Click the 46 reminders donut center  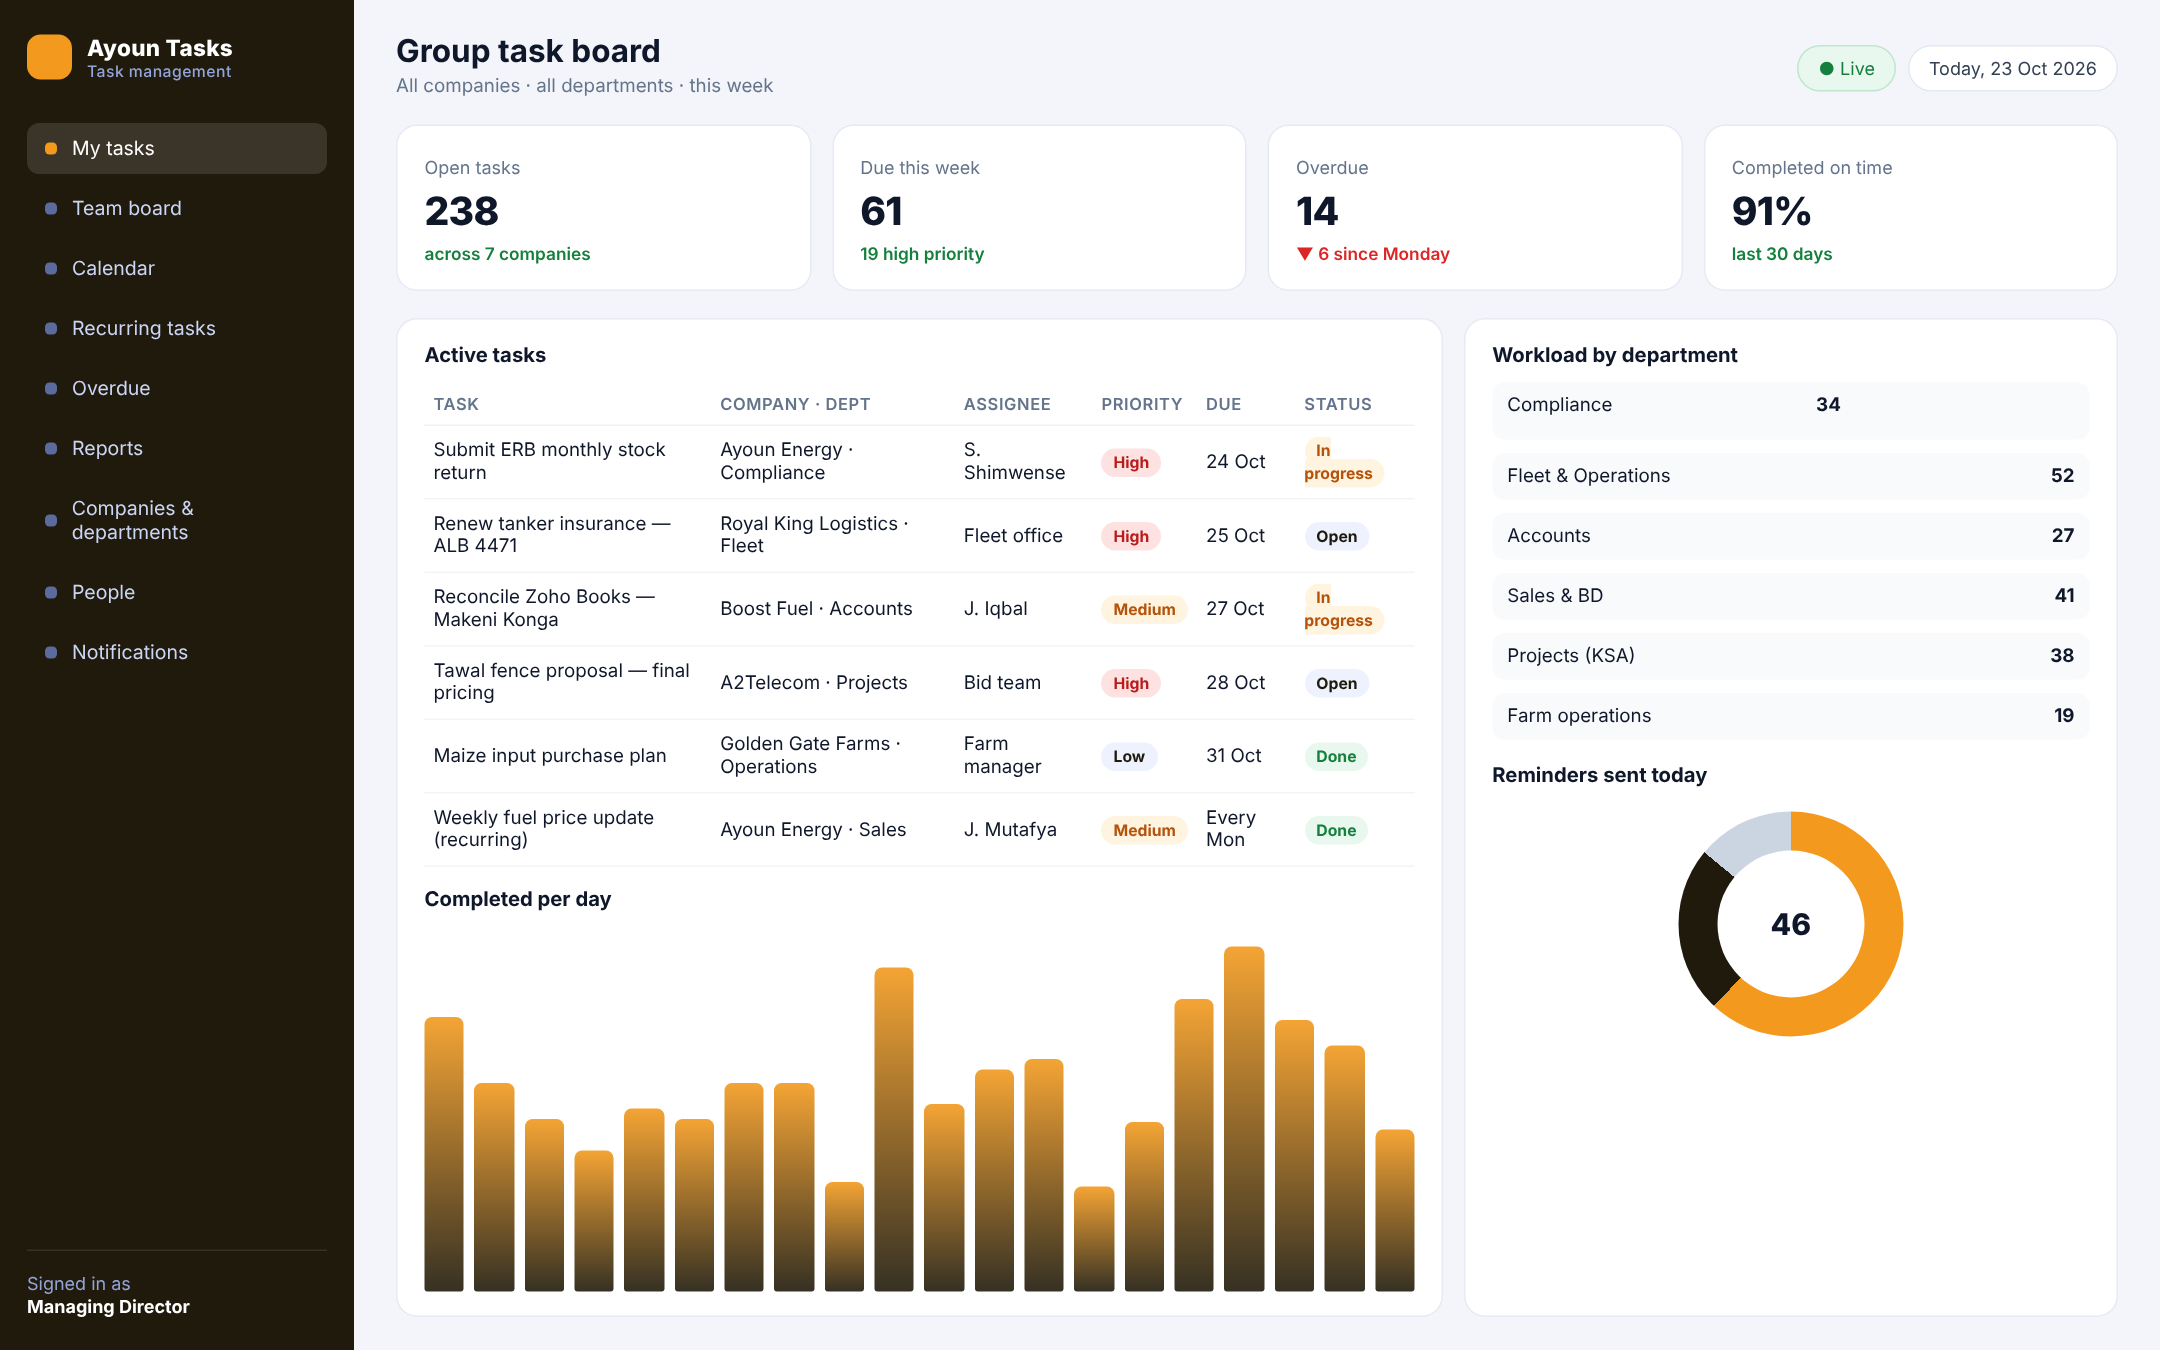pyautogui.click(x=1790, y=924)
